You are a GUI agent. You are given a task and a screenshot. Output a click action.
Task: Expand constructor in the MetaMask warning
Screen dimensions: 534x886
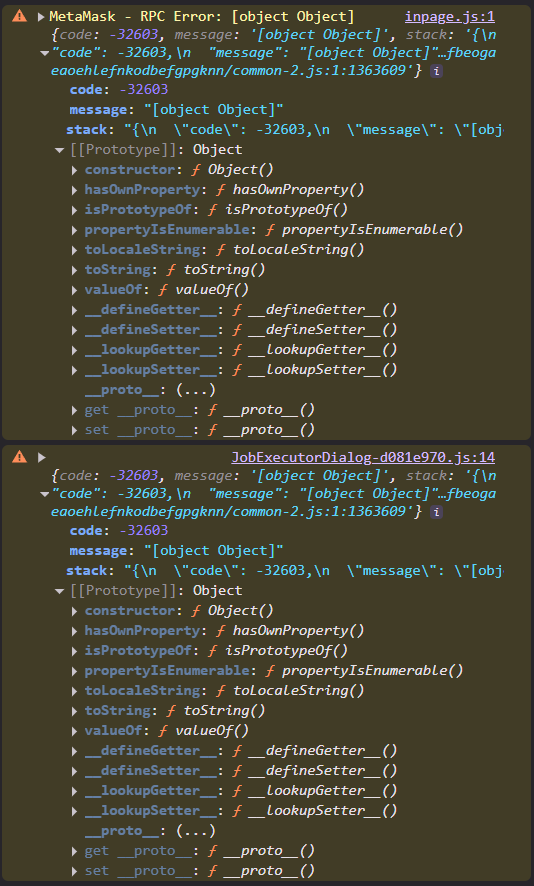tap(75, 170)
